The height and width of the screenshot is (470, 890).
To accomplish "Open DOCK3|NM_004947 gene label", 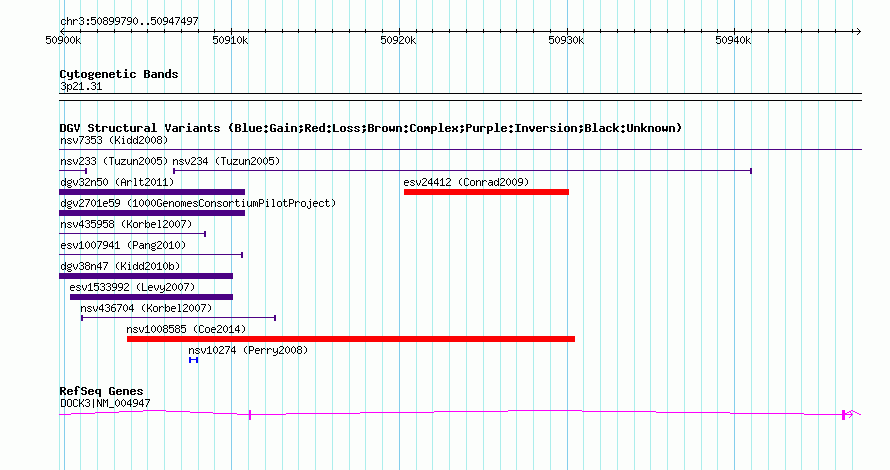I will coord(105,404).
